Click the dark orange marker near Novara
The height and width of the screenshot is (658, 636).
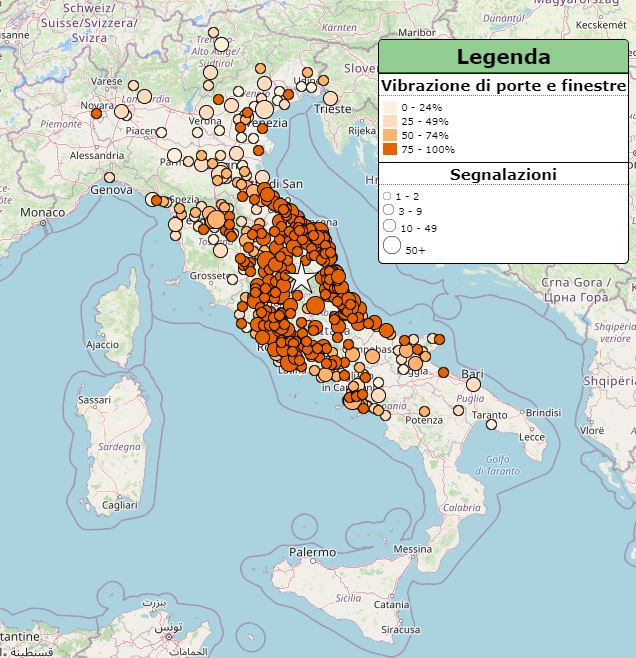pos(96,114)
